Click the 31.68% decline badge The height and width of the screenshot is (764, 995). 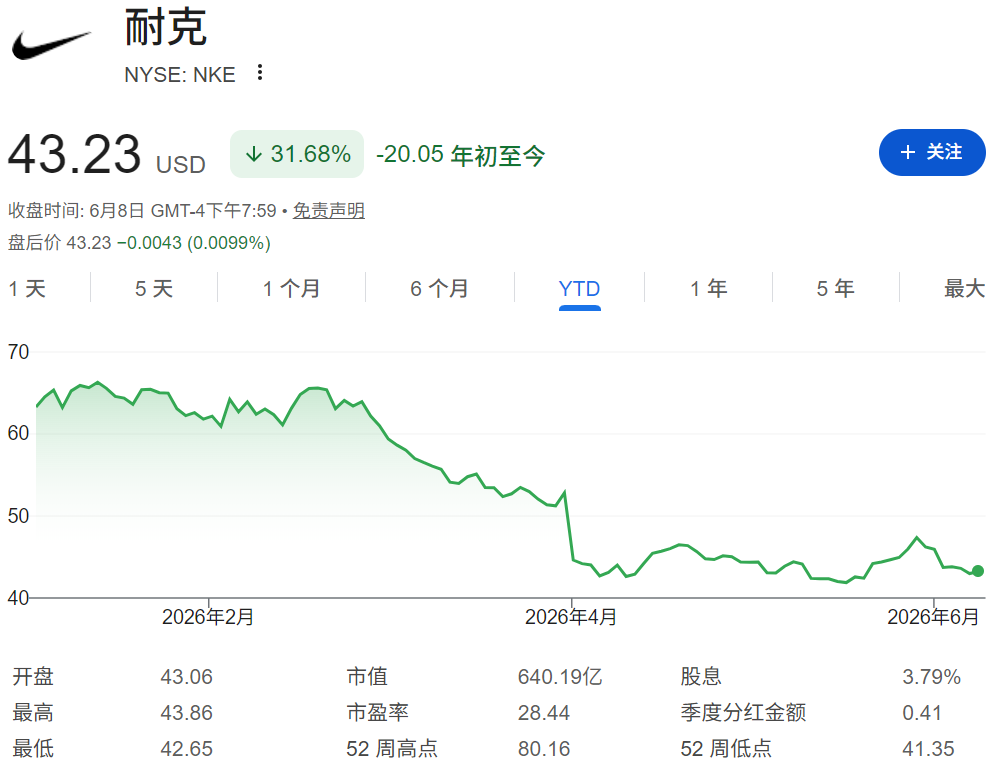[297, 154]
